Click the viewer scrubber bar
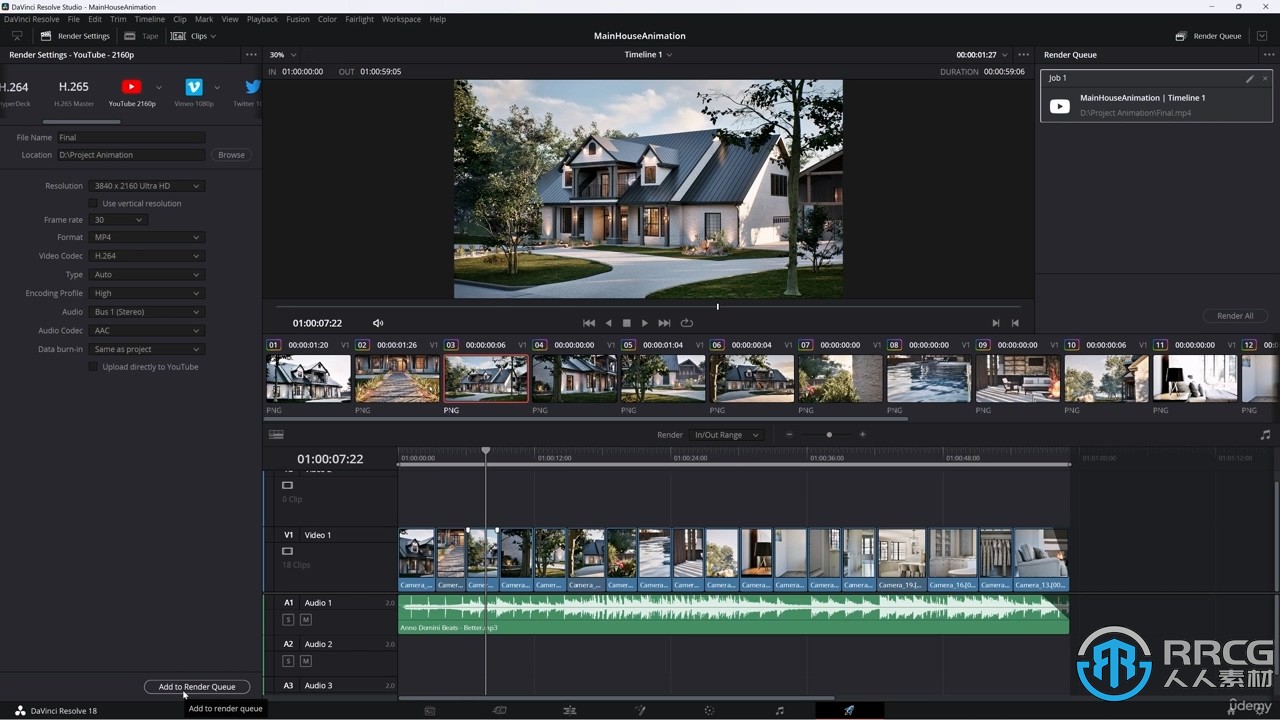The height and width of the screenshot is (720, 1280). (647, 307)
